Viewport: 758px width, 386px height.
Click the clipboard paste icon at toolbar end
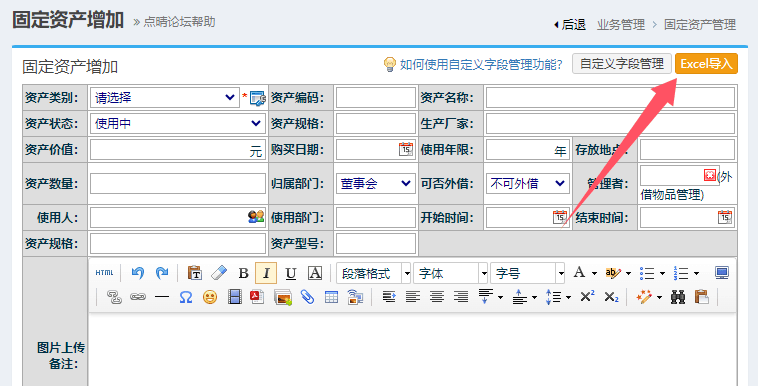701,297
